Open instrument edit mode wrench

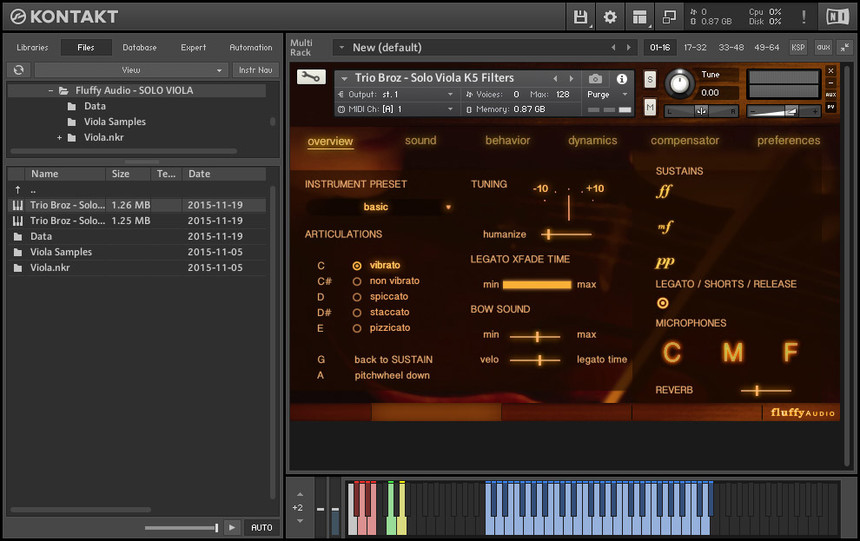(x=311, y=77)
